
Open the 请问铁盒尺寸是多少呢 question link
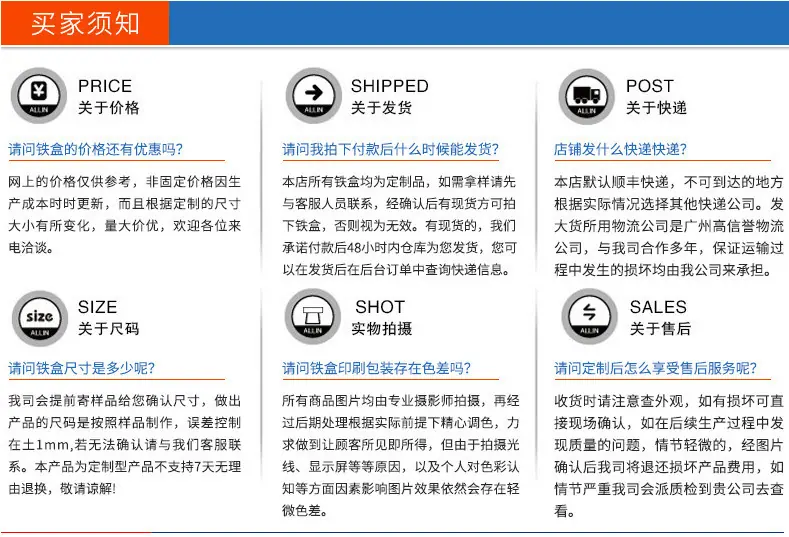click(82, 368)
